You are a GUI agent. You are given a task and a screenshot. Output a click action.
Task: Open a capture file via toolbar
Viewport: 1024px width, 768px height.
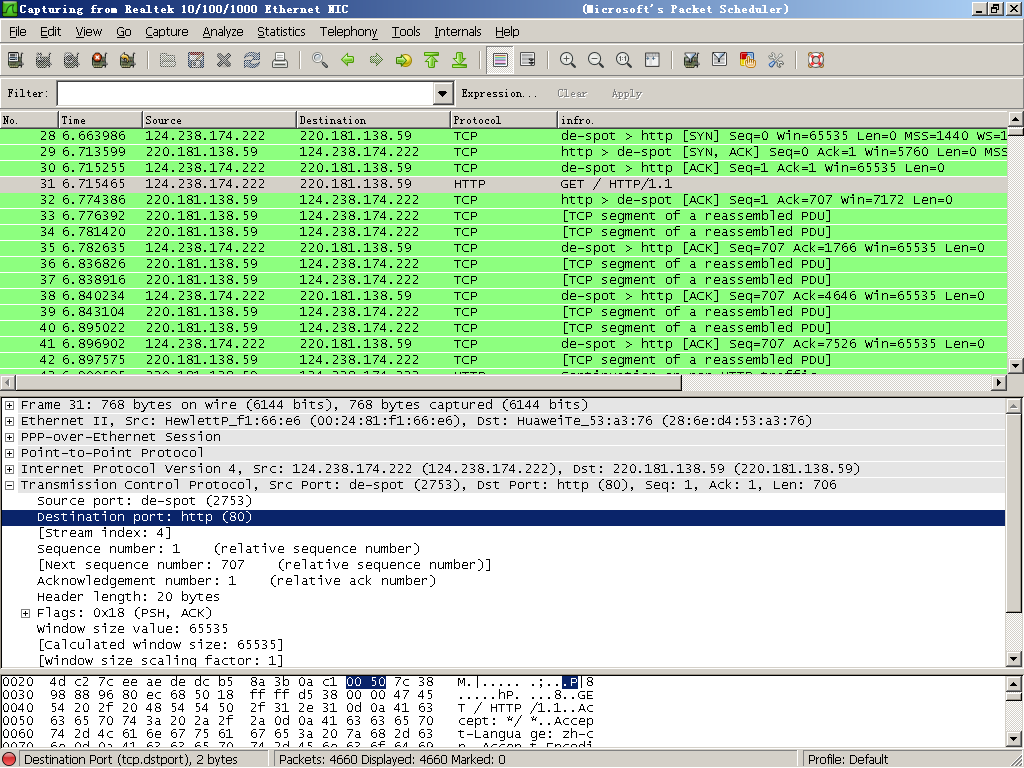[168, 61]
